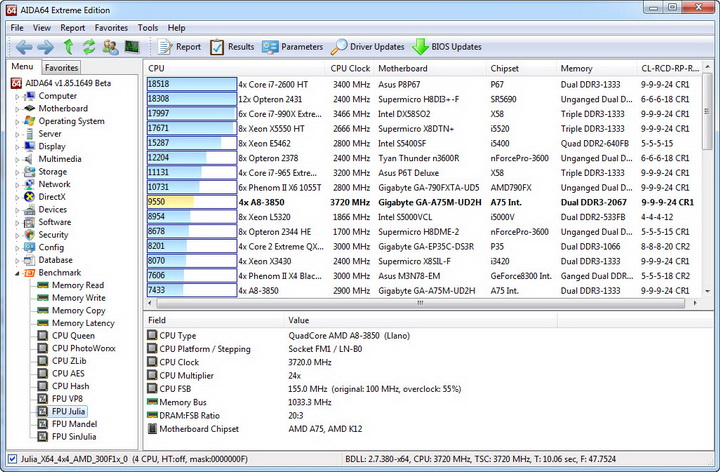Sort results by Chipset column header
Screen dimensions: 720x472
521,68
